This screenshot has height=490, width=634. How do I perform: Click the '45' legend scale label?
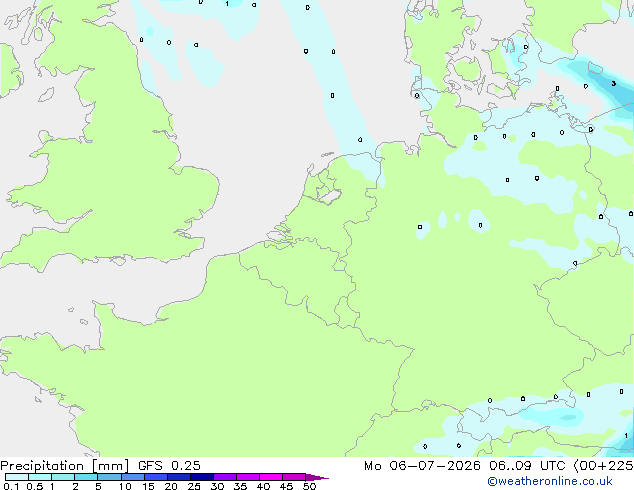point(286,486)
